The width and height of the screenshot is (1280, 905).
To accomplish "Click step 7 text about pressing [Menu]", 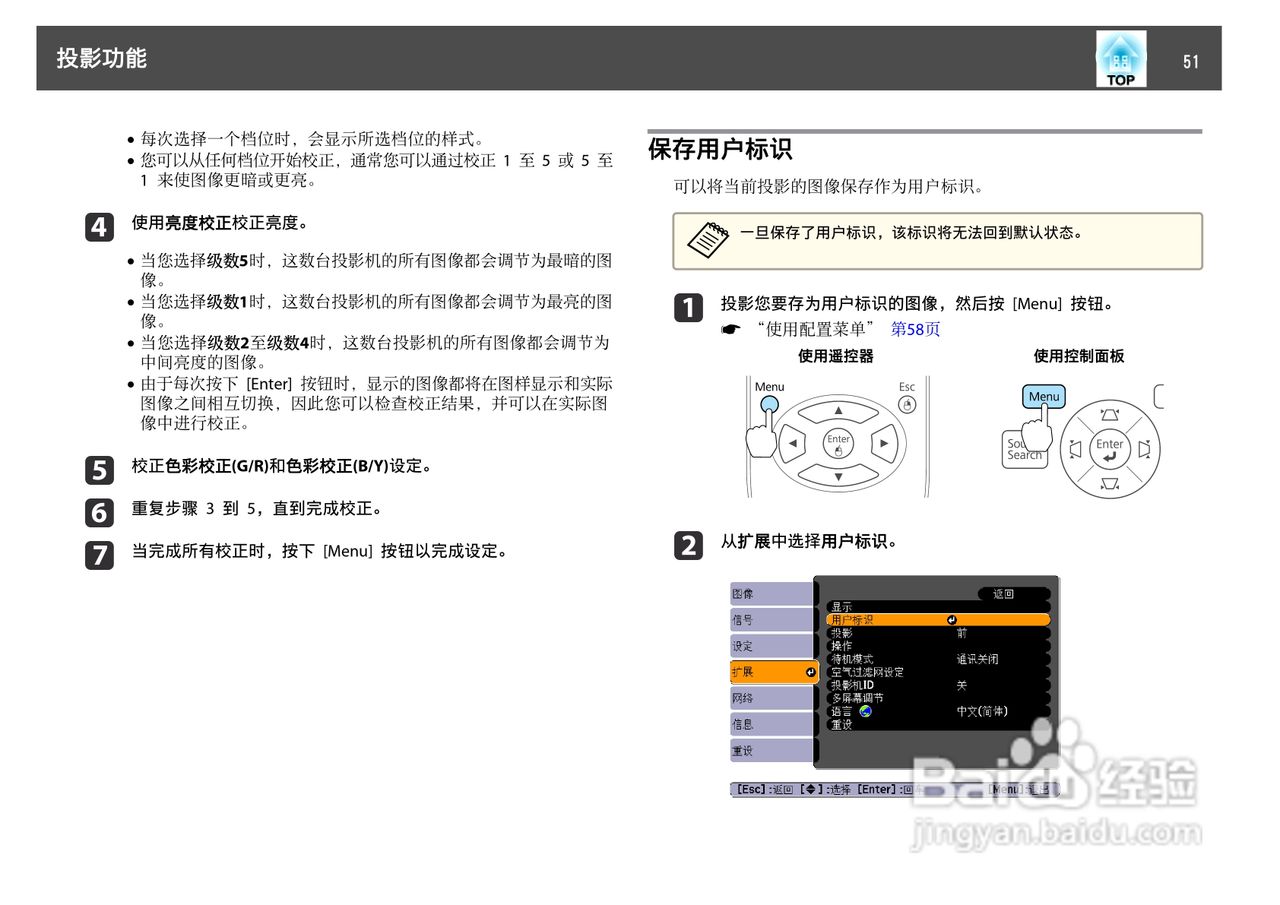I will [x=319, y=550].
